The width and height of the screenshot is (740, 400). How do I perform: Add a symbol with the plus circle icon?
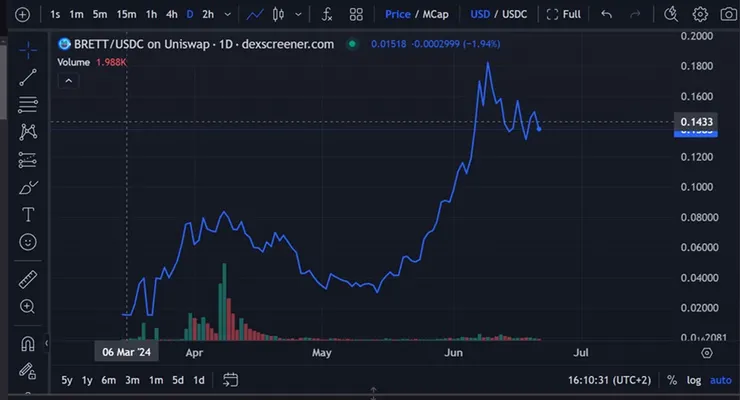22,15
